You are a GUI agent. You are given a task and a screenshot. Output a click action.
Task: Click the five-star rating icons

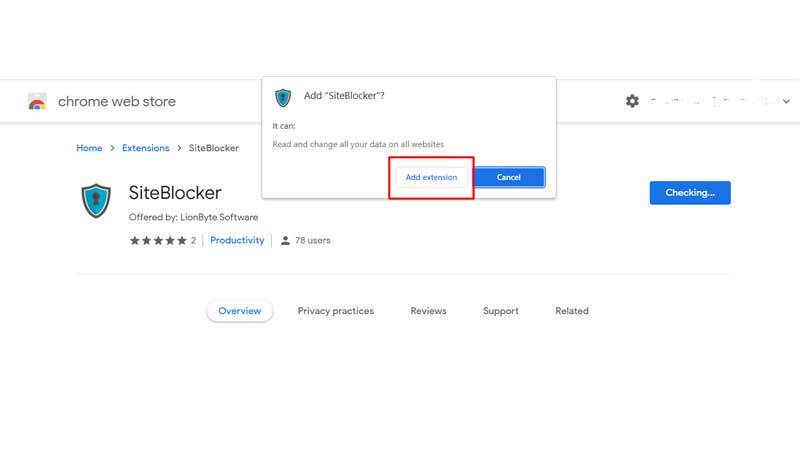[158, 240]
